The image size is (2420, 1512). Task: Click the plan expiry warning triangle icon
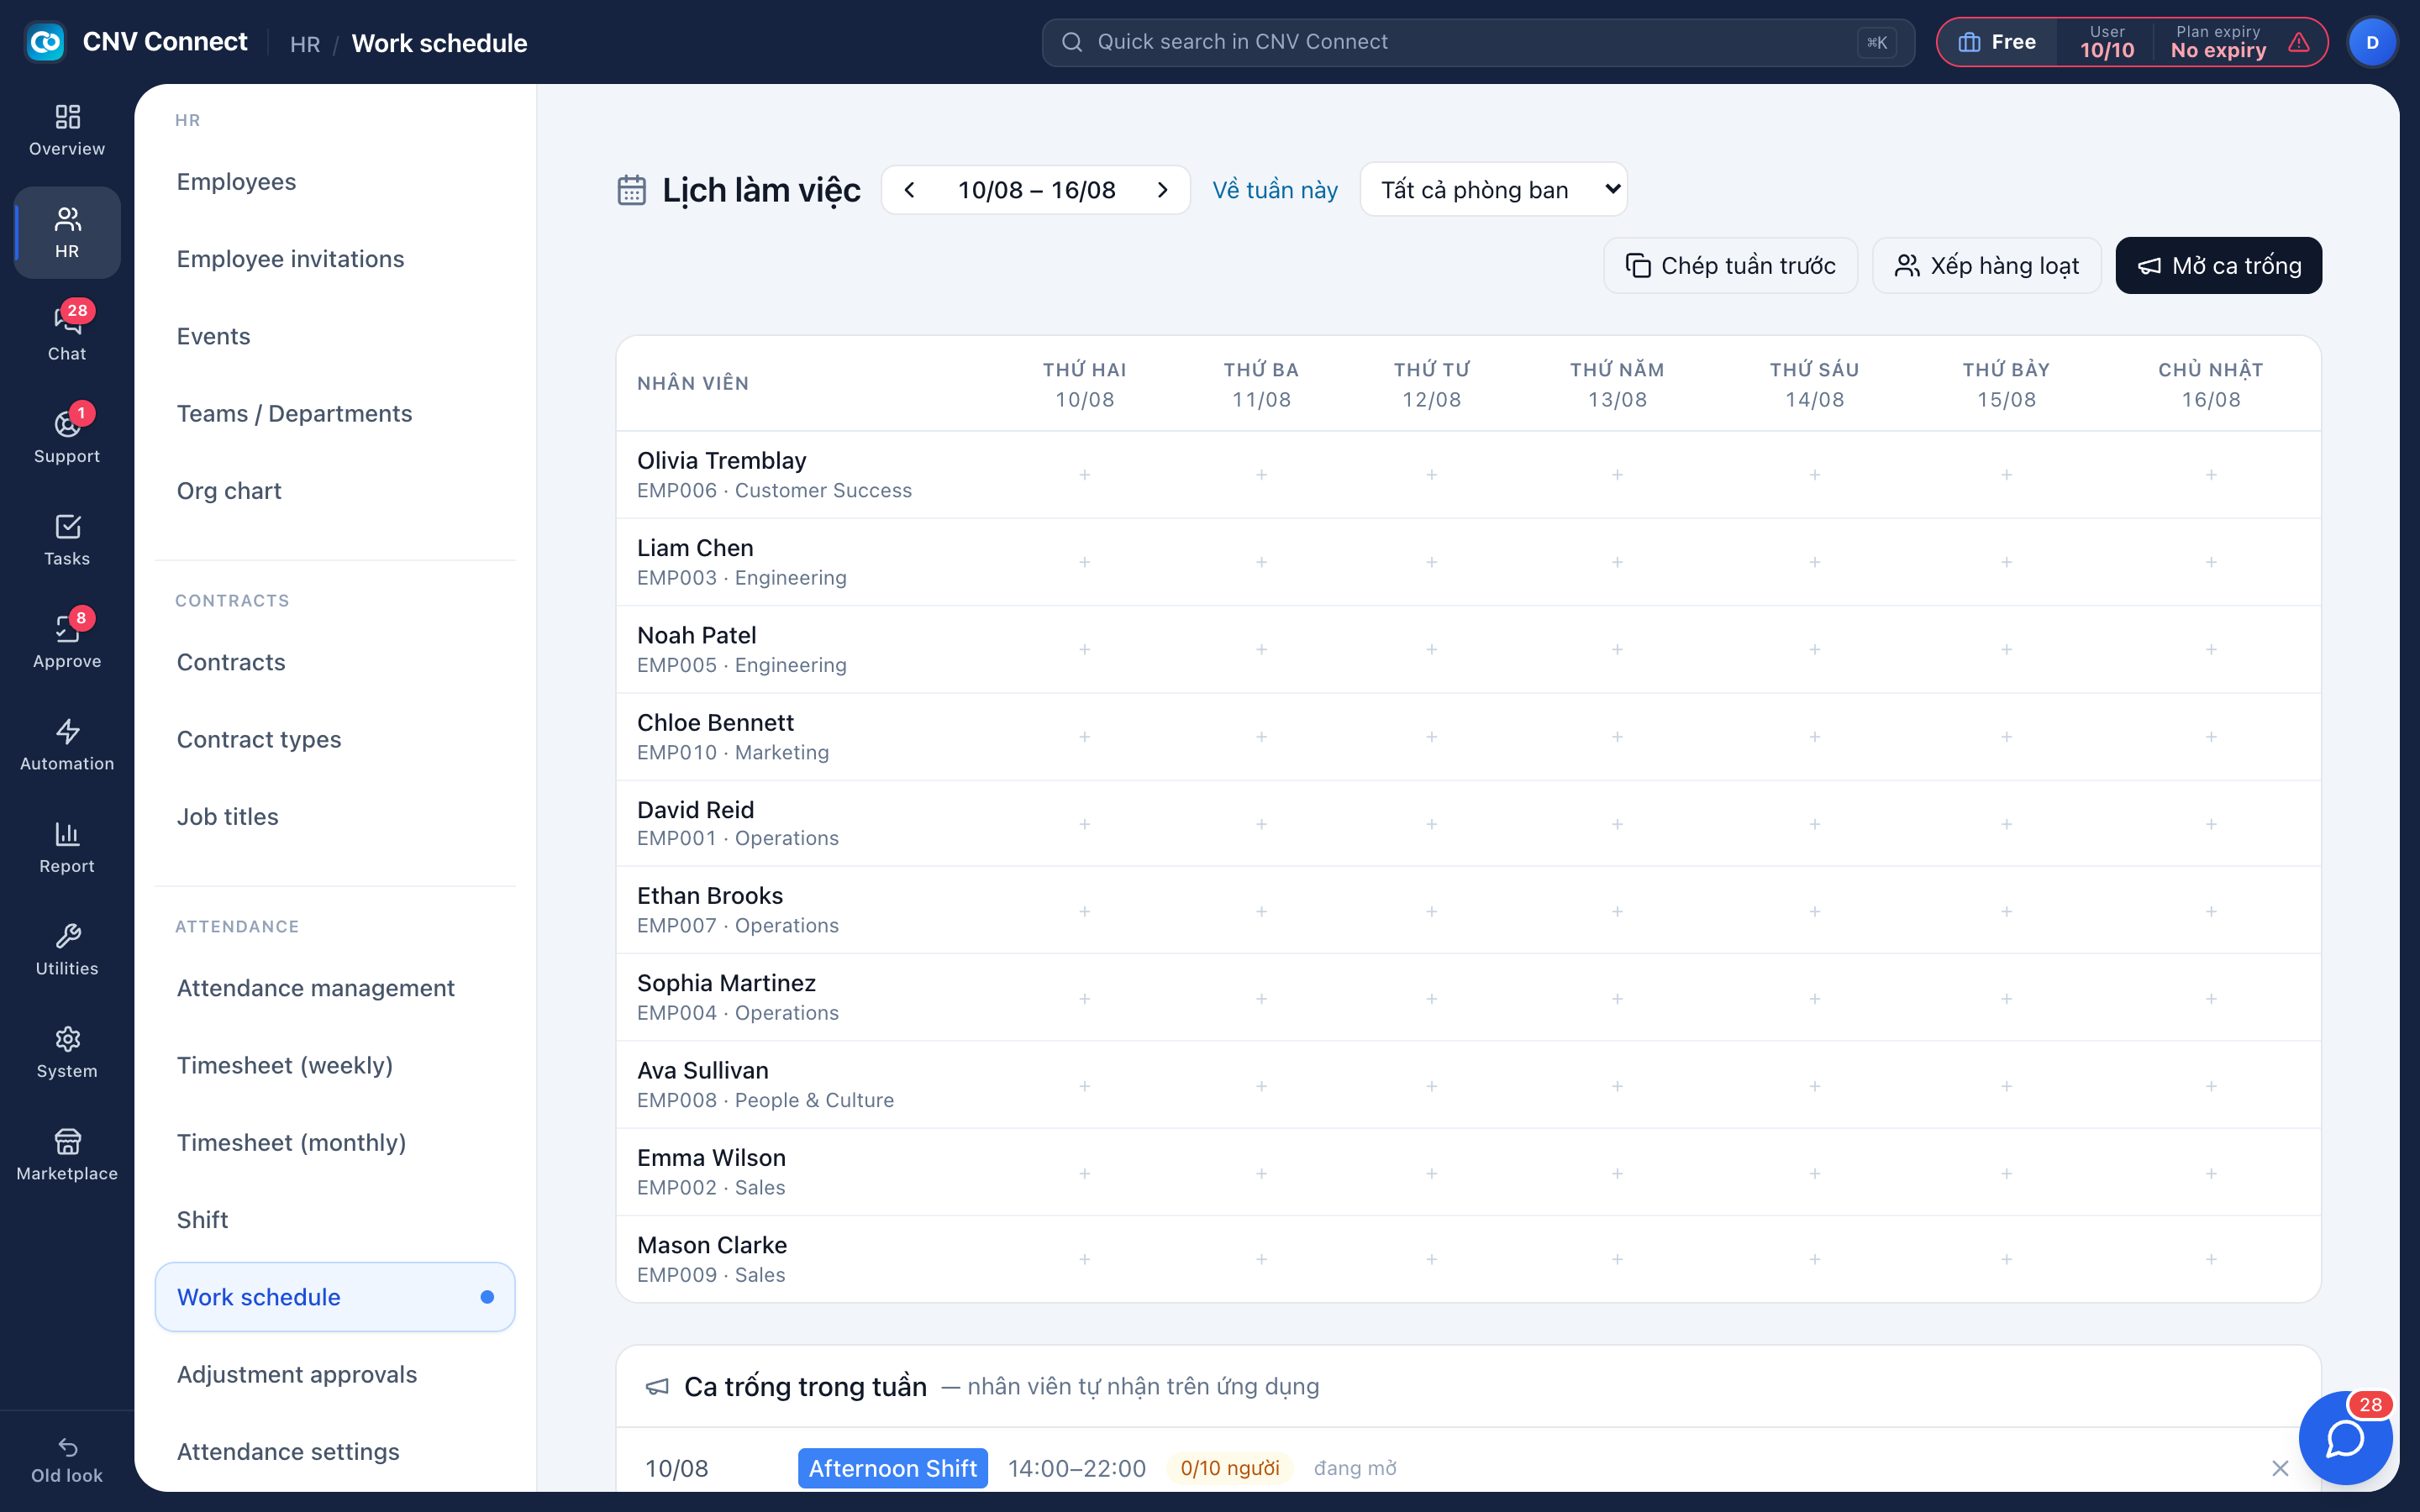click(x=2299, y=42)
